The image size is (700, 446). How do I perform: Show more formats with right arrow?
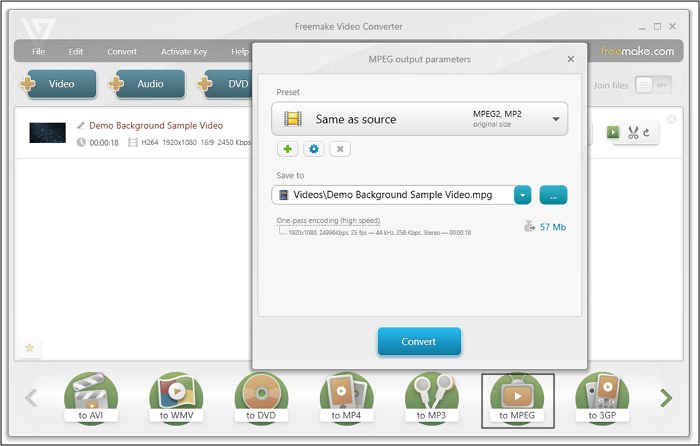[x=666, y=398]
